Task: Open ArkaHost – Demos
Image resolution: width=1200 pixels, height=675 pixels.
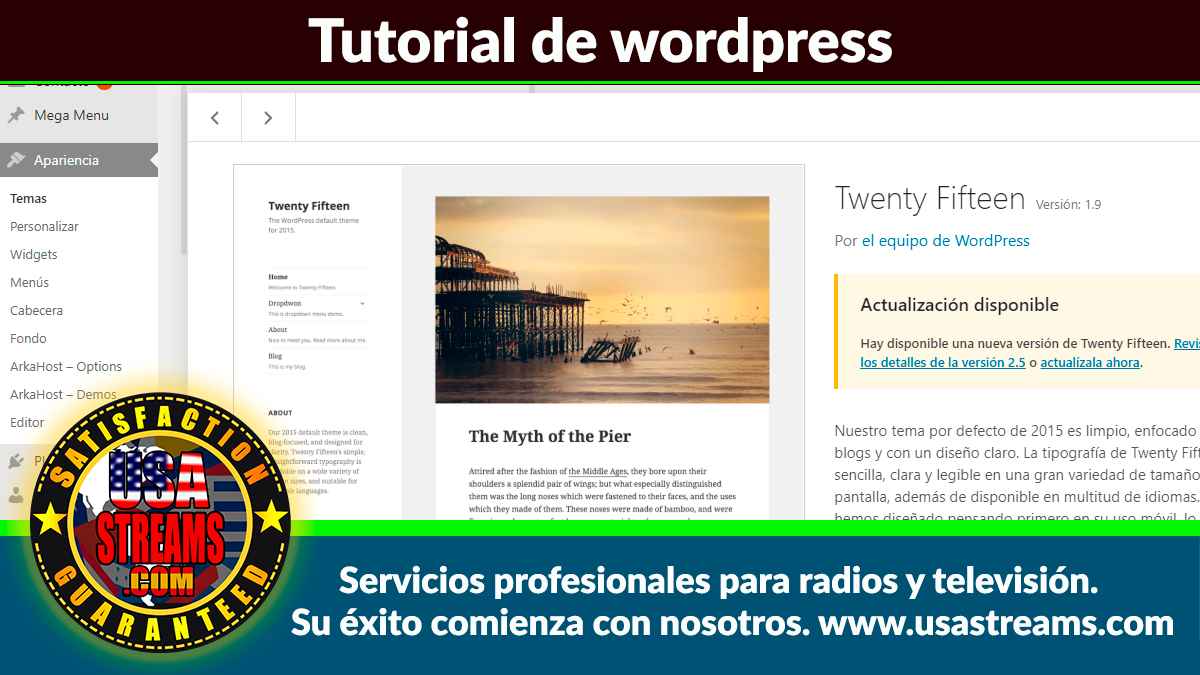Action: coord(63,394)
